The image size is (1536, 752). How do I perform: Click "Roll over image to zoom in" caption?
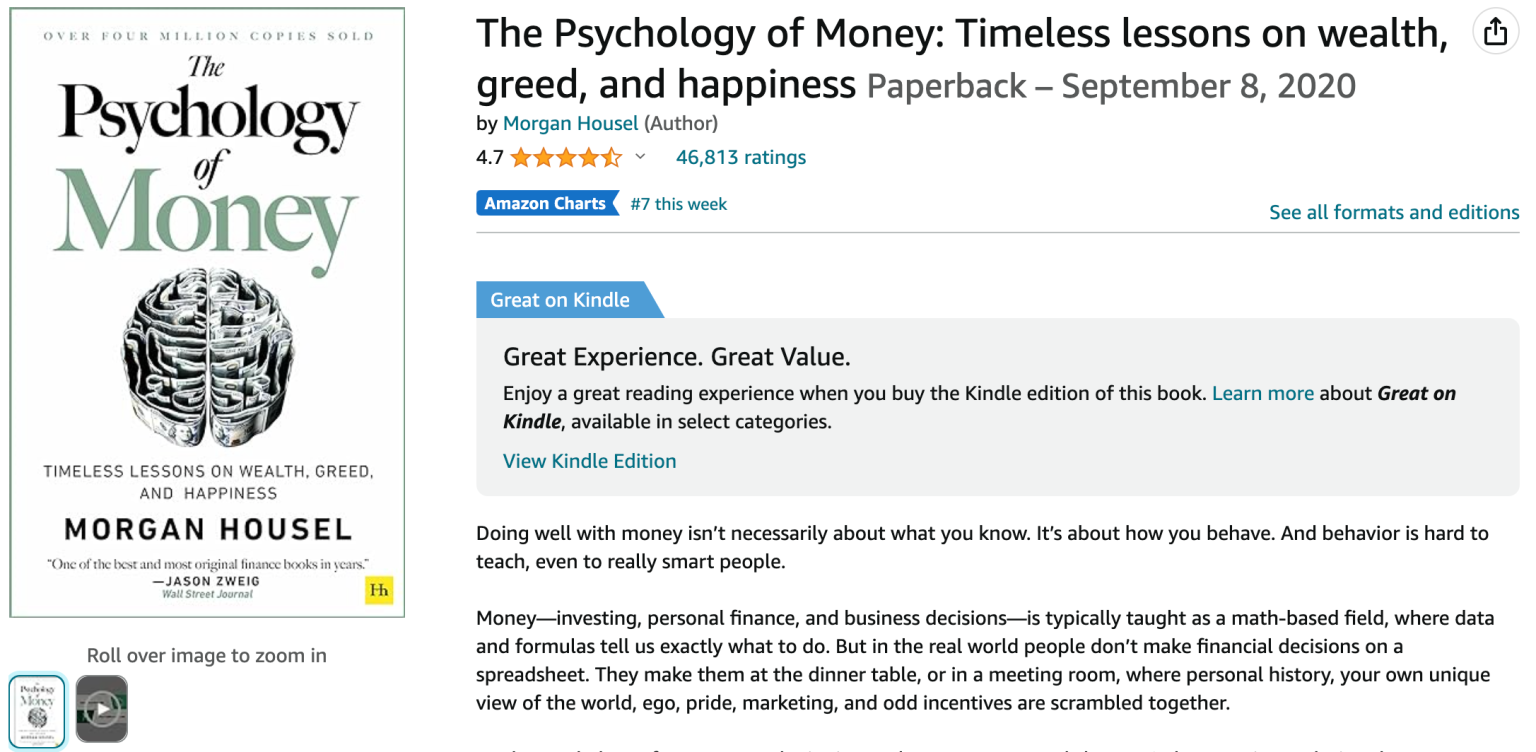pos(207,656)
